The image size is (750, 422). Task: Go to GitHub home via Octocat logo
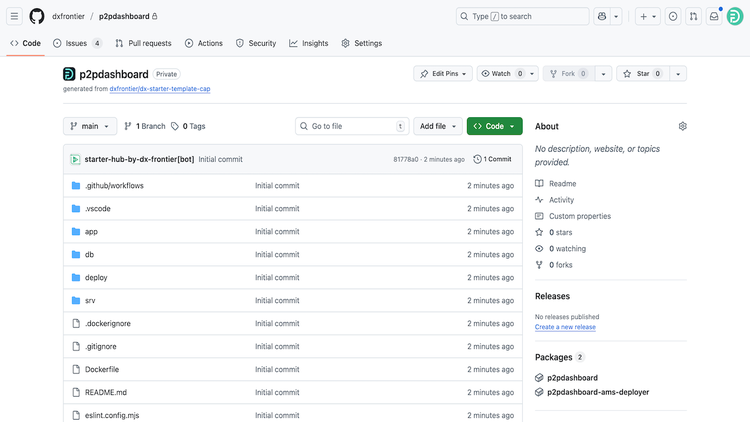(37, 16)
